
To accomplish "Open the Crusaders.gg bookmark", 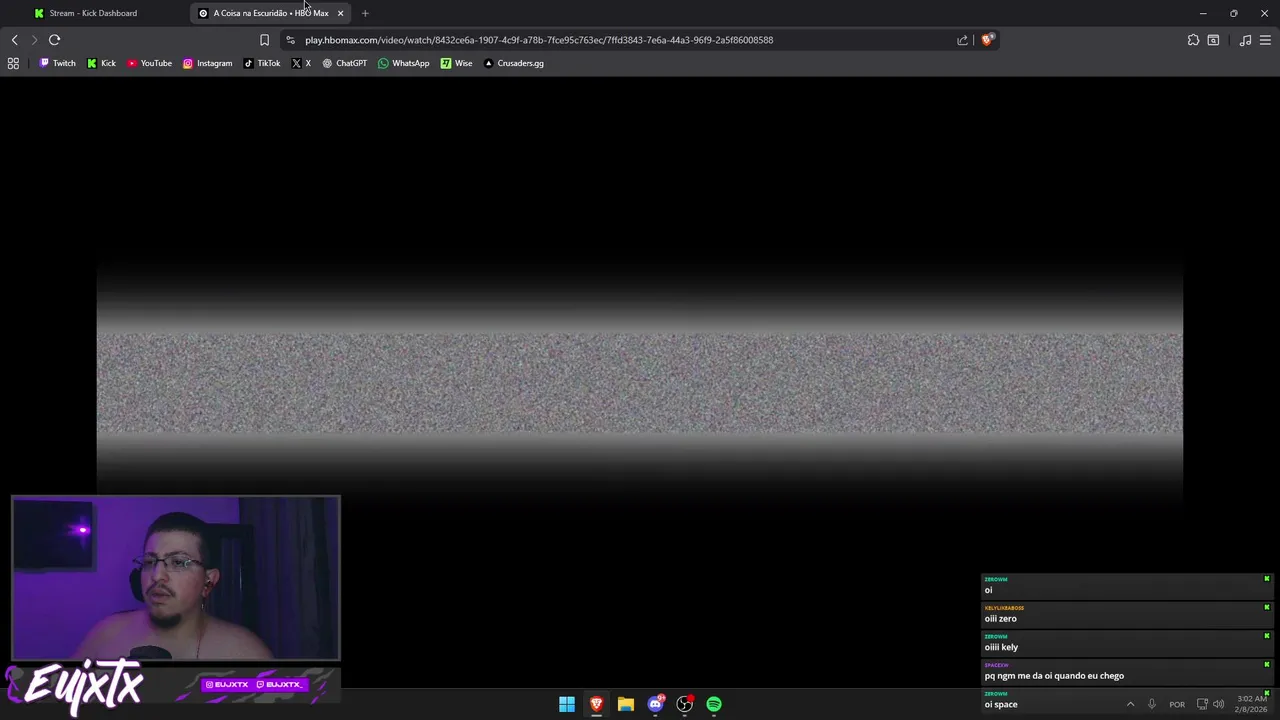I will pyautogui.click(x=513, y=63).
